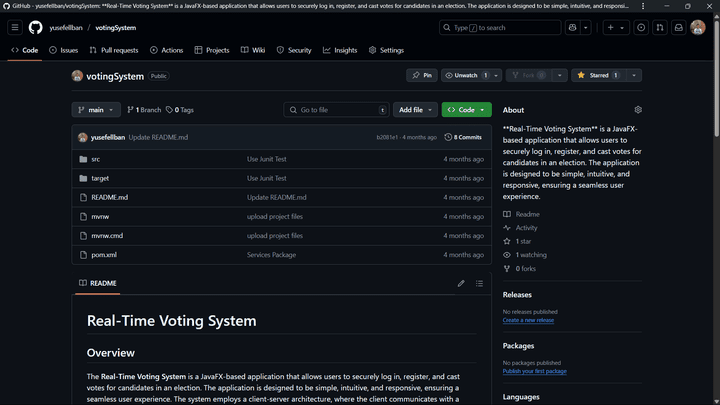View the 0 Tags link

click(180, 110)
